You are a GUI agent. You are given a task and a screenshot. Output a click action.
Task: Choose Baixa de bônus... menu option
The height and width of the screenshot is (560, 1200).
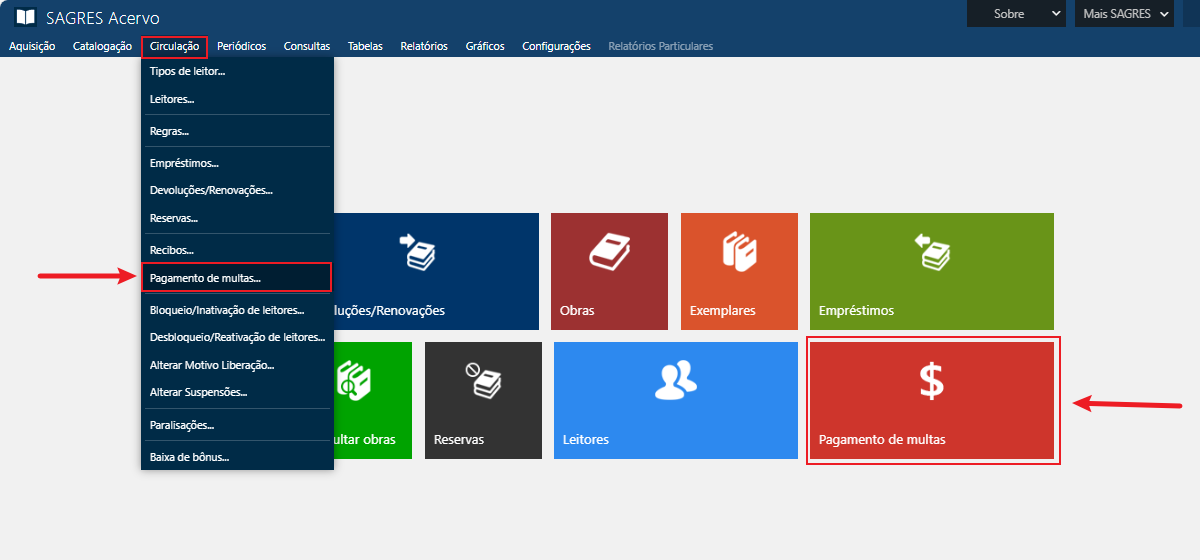pos(189,457)
